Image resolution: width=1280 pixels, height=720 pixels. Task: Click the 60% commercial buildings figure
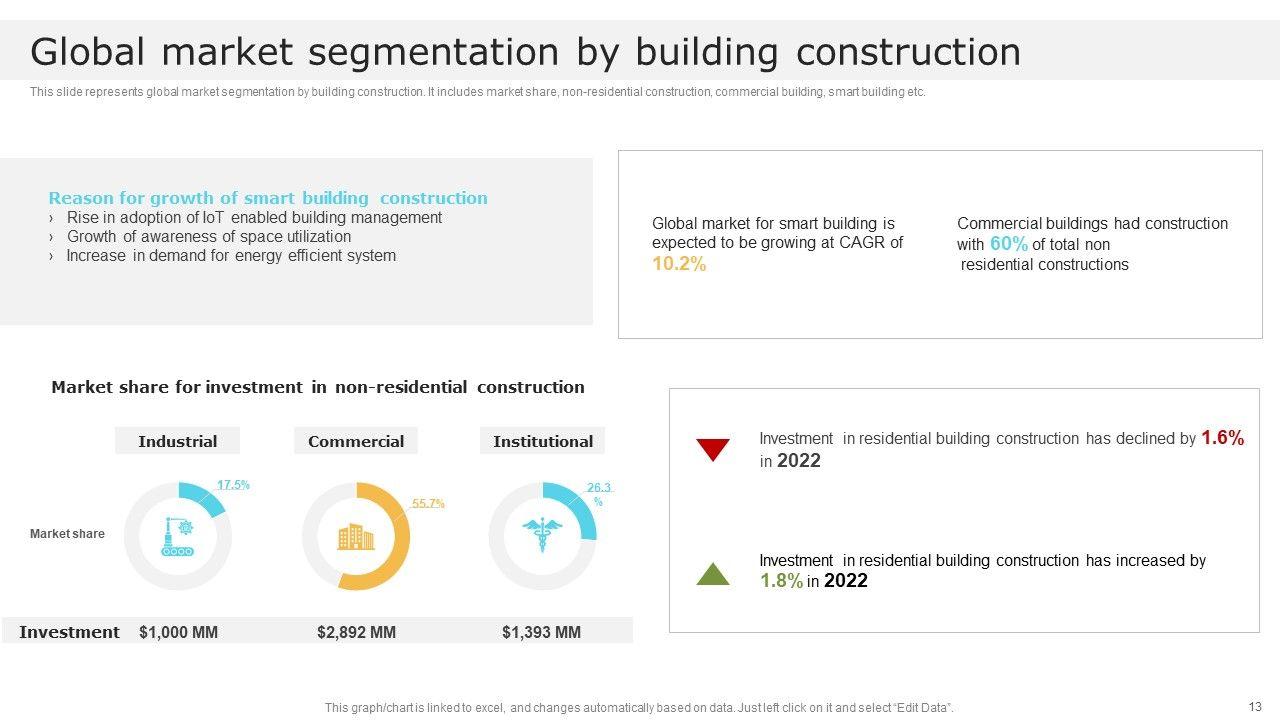(1009, 244)
